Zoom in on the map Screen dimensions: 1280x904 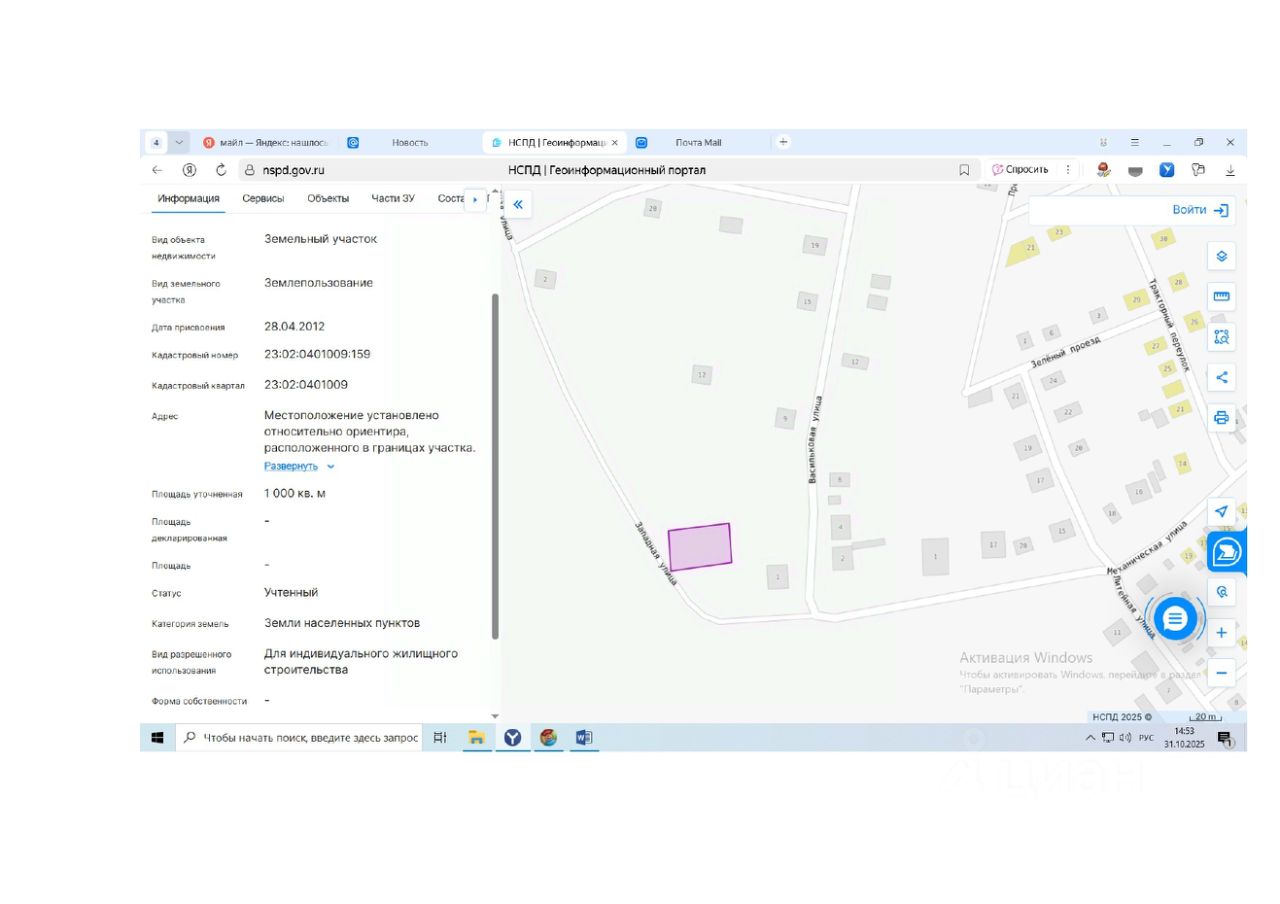(x=1221, y=633)
